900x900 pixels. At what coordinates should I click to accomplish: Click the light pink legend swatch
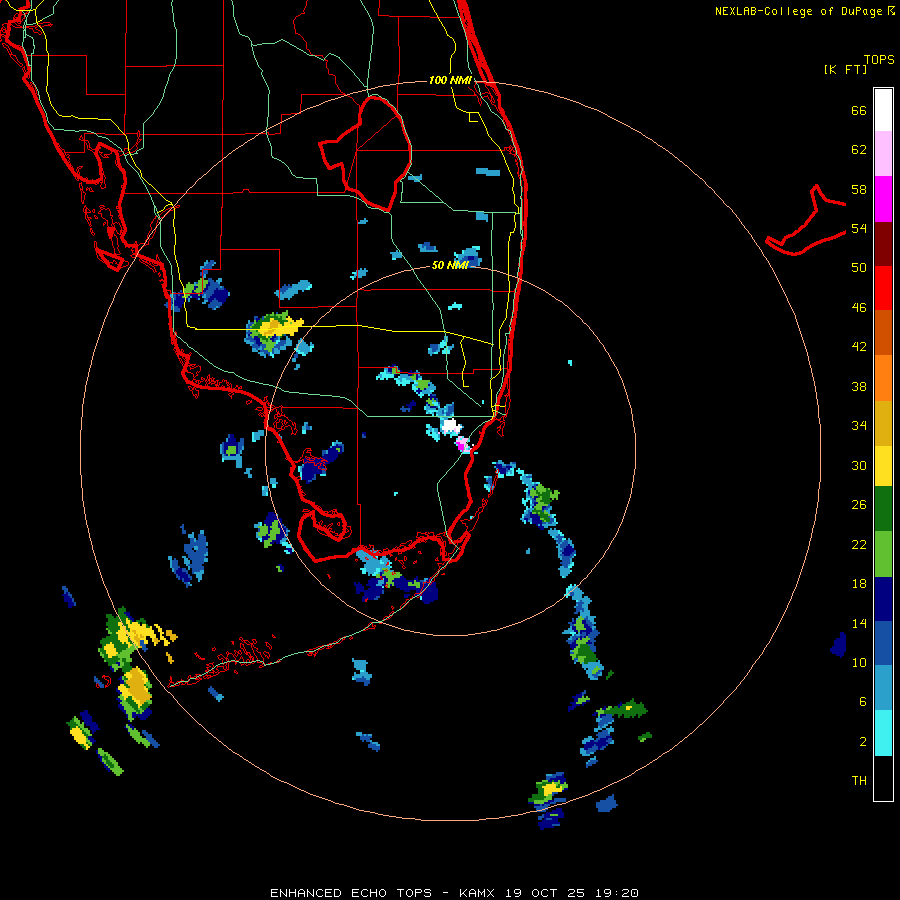pyautogui.click(x=883, y=154)
